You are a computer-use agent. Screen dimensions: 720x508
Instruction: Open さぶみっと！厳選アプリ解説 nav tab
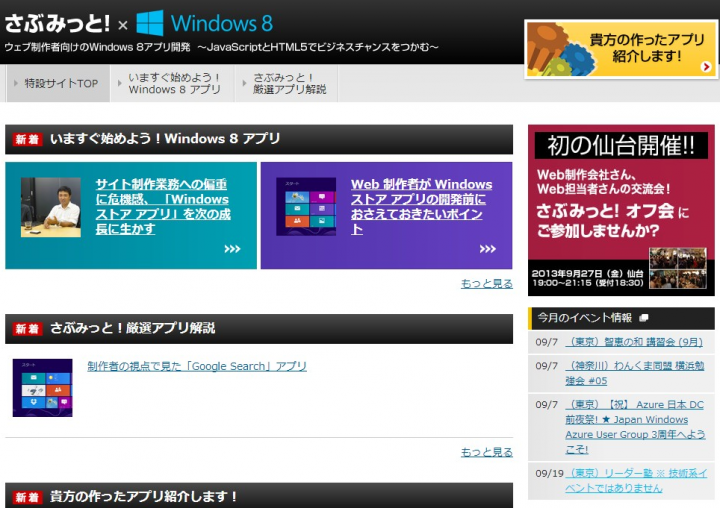(287, 83)
